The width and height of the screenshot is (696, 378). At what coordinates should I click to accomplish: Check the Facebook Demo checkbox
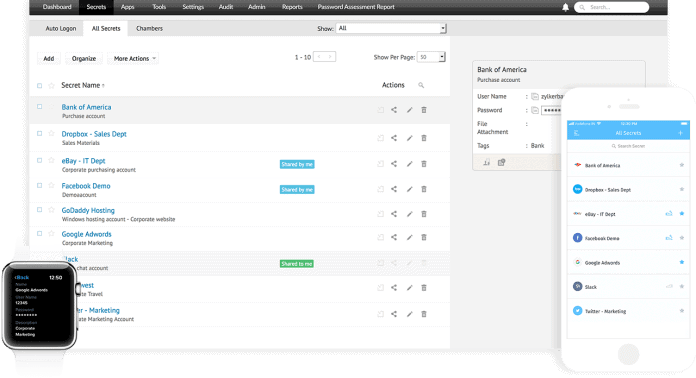coord(40,185)
